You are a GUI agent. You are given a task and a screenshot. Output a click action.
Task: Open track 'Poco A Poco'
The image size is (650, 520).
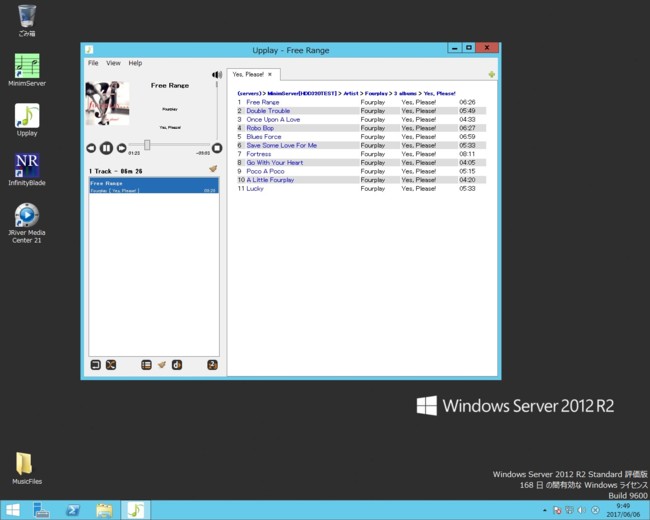coord(265,171)
